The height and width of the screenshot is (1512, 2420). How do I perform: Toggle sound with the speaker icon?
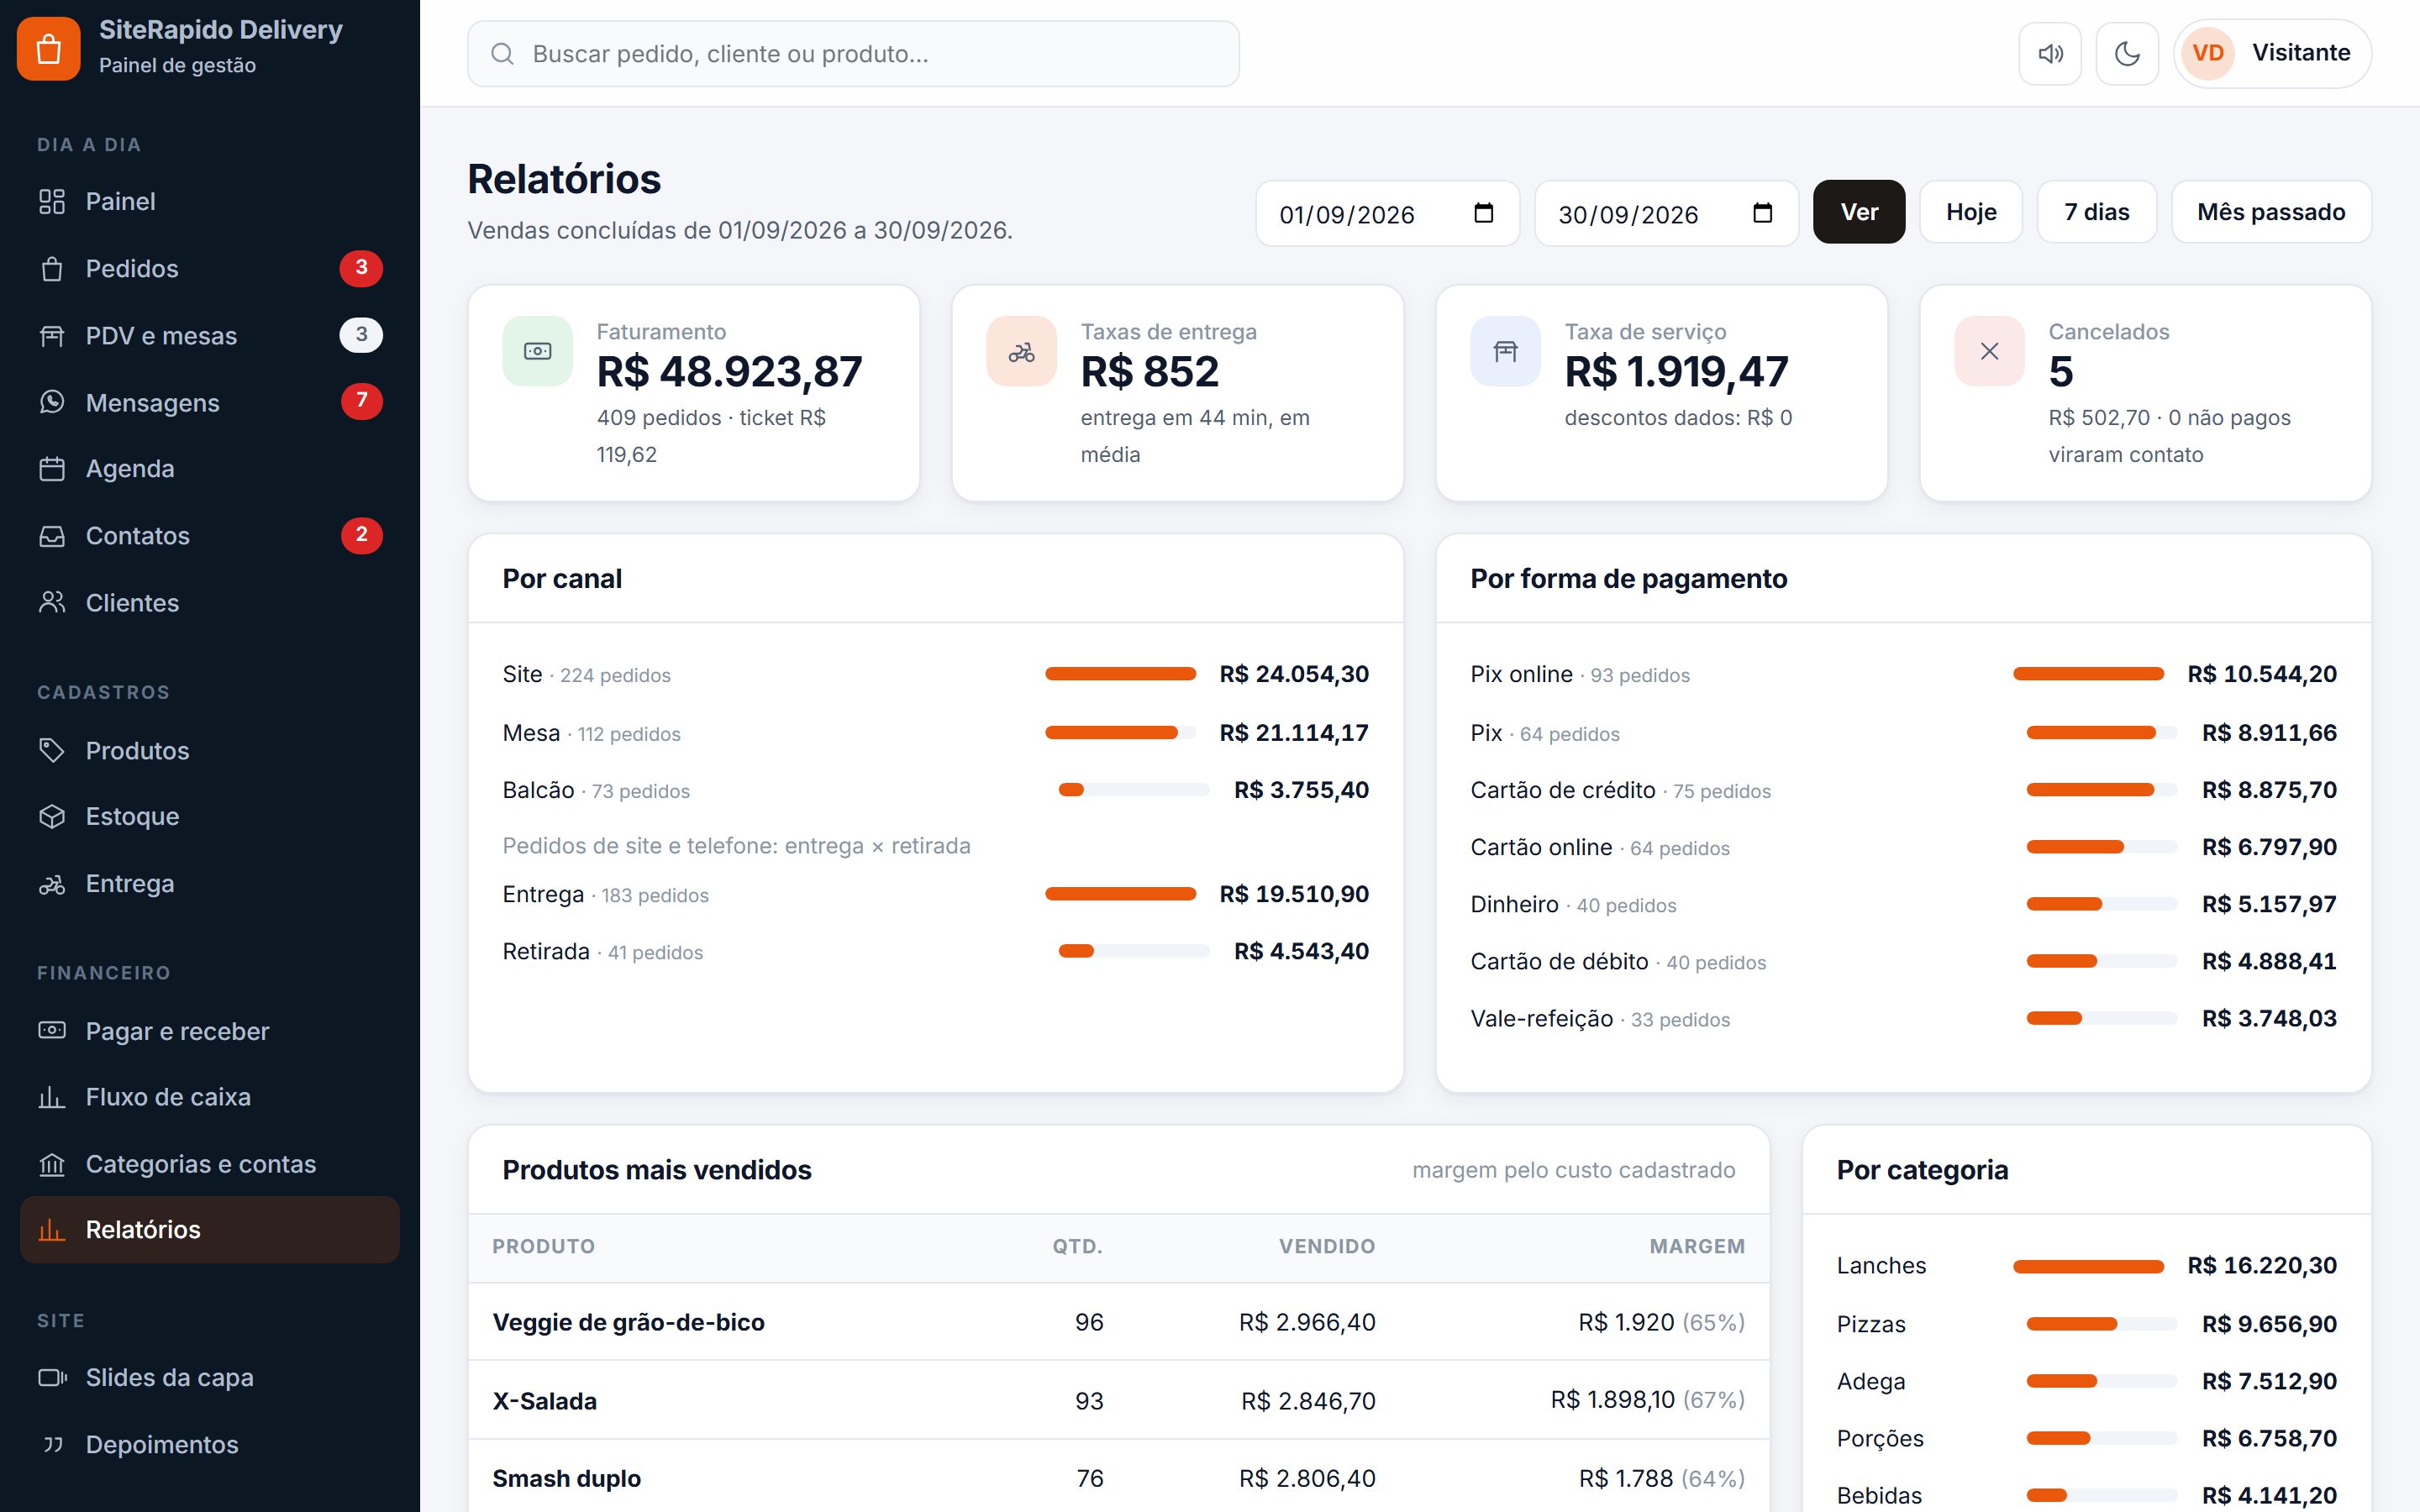(x=2050, y=53)
